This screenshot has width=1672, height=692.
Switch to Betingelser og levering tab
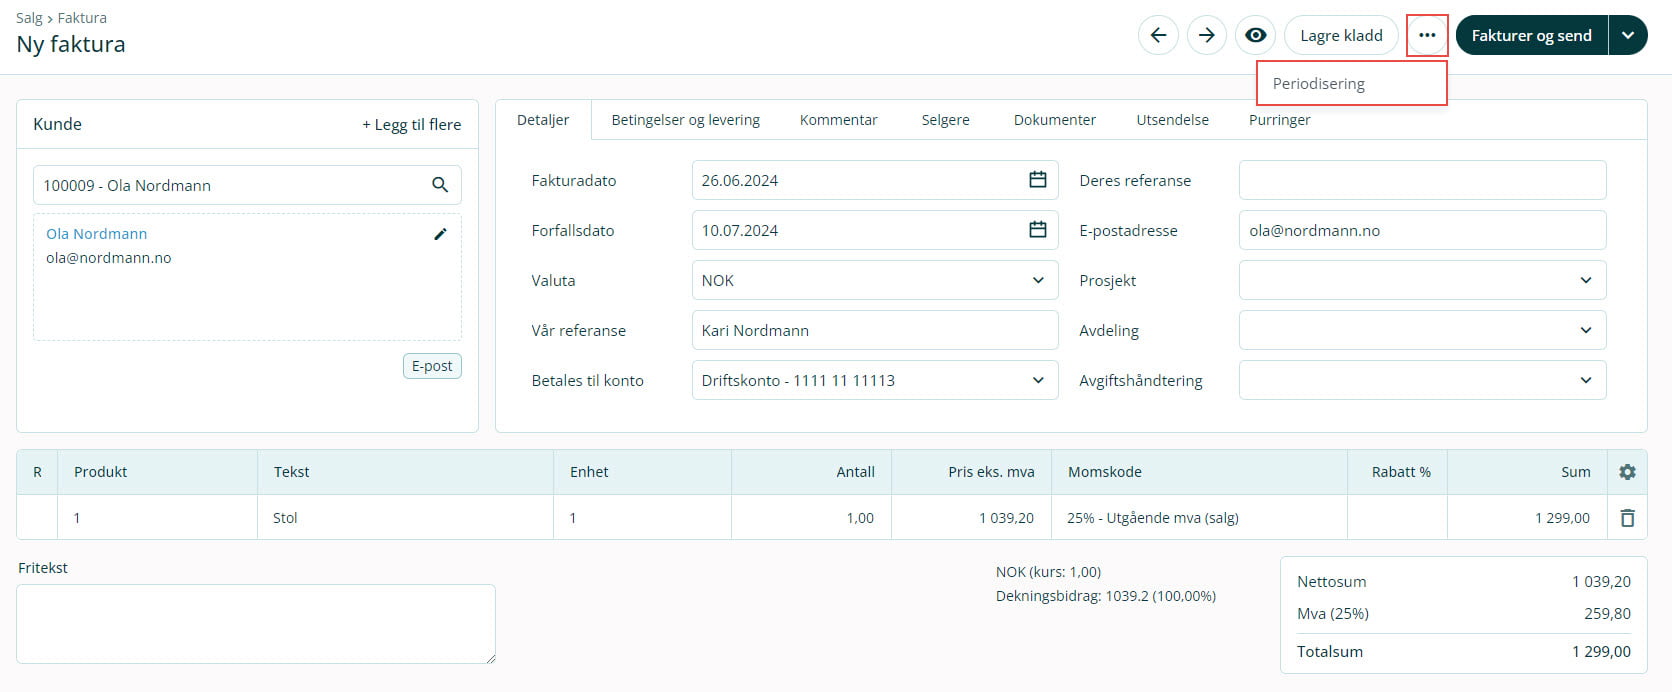coord(685,120)
